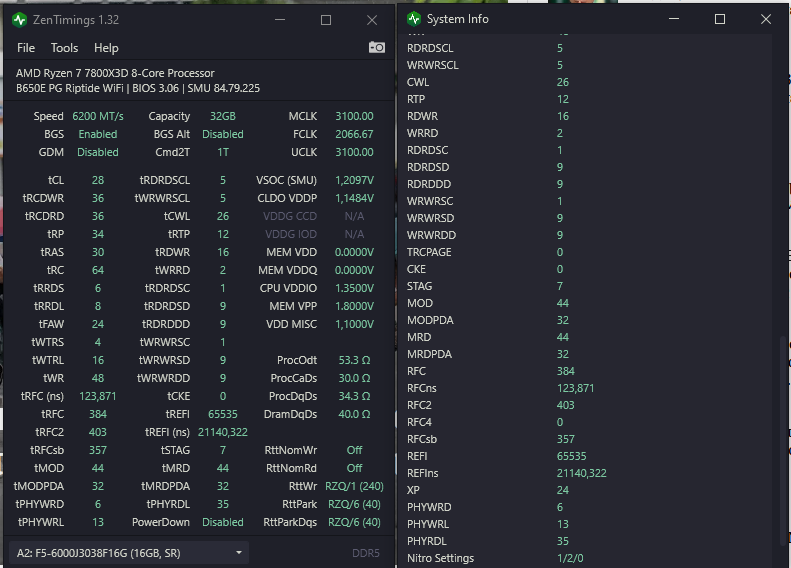Close the ZenTimings window
Image resolution: width=791 pixels, height=568 pixels.
pos(372,20)
